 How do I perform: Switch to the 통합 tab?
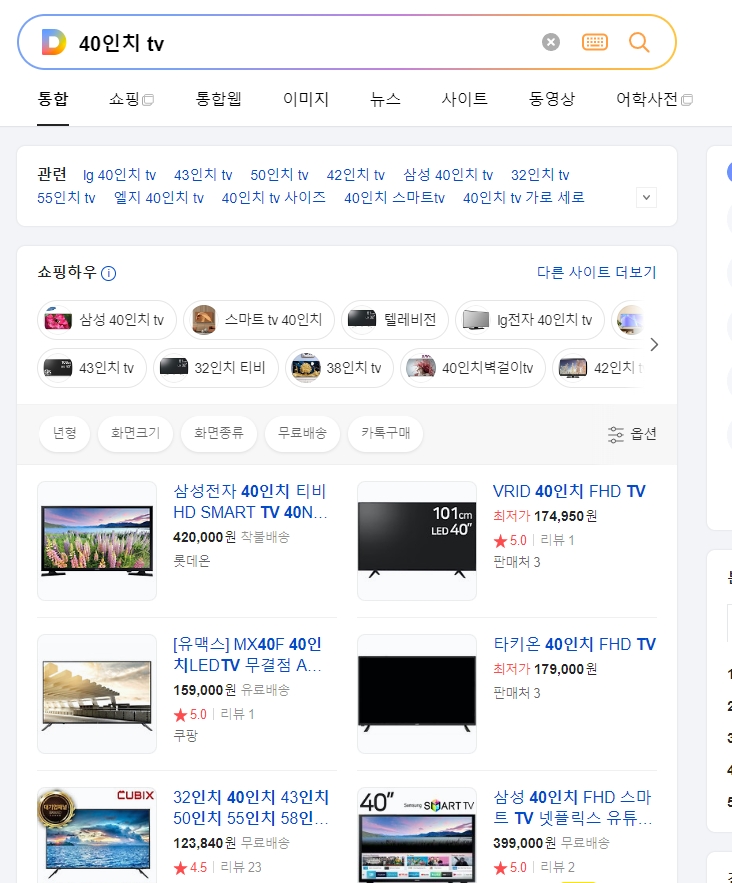(53, 99)
